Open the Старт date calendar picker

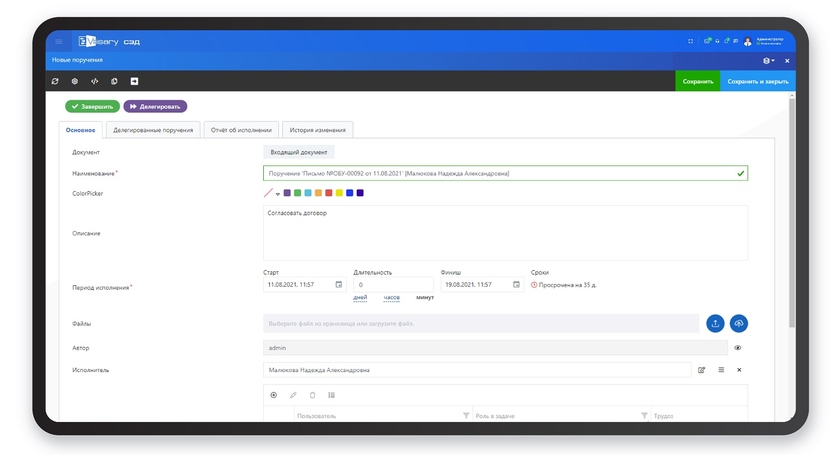coord(338,285)
